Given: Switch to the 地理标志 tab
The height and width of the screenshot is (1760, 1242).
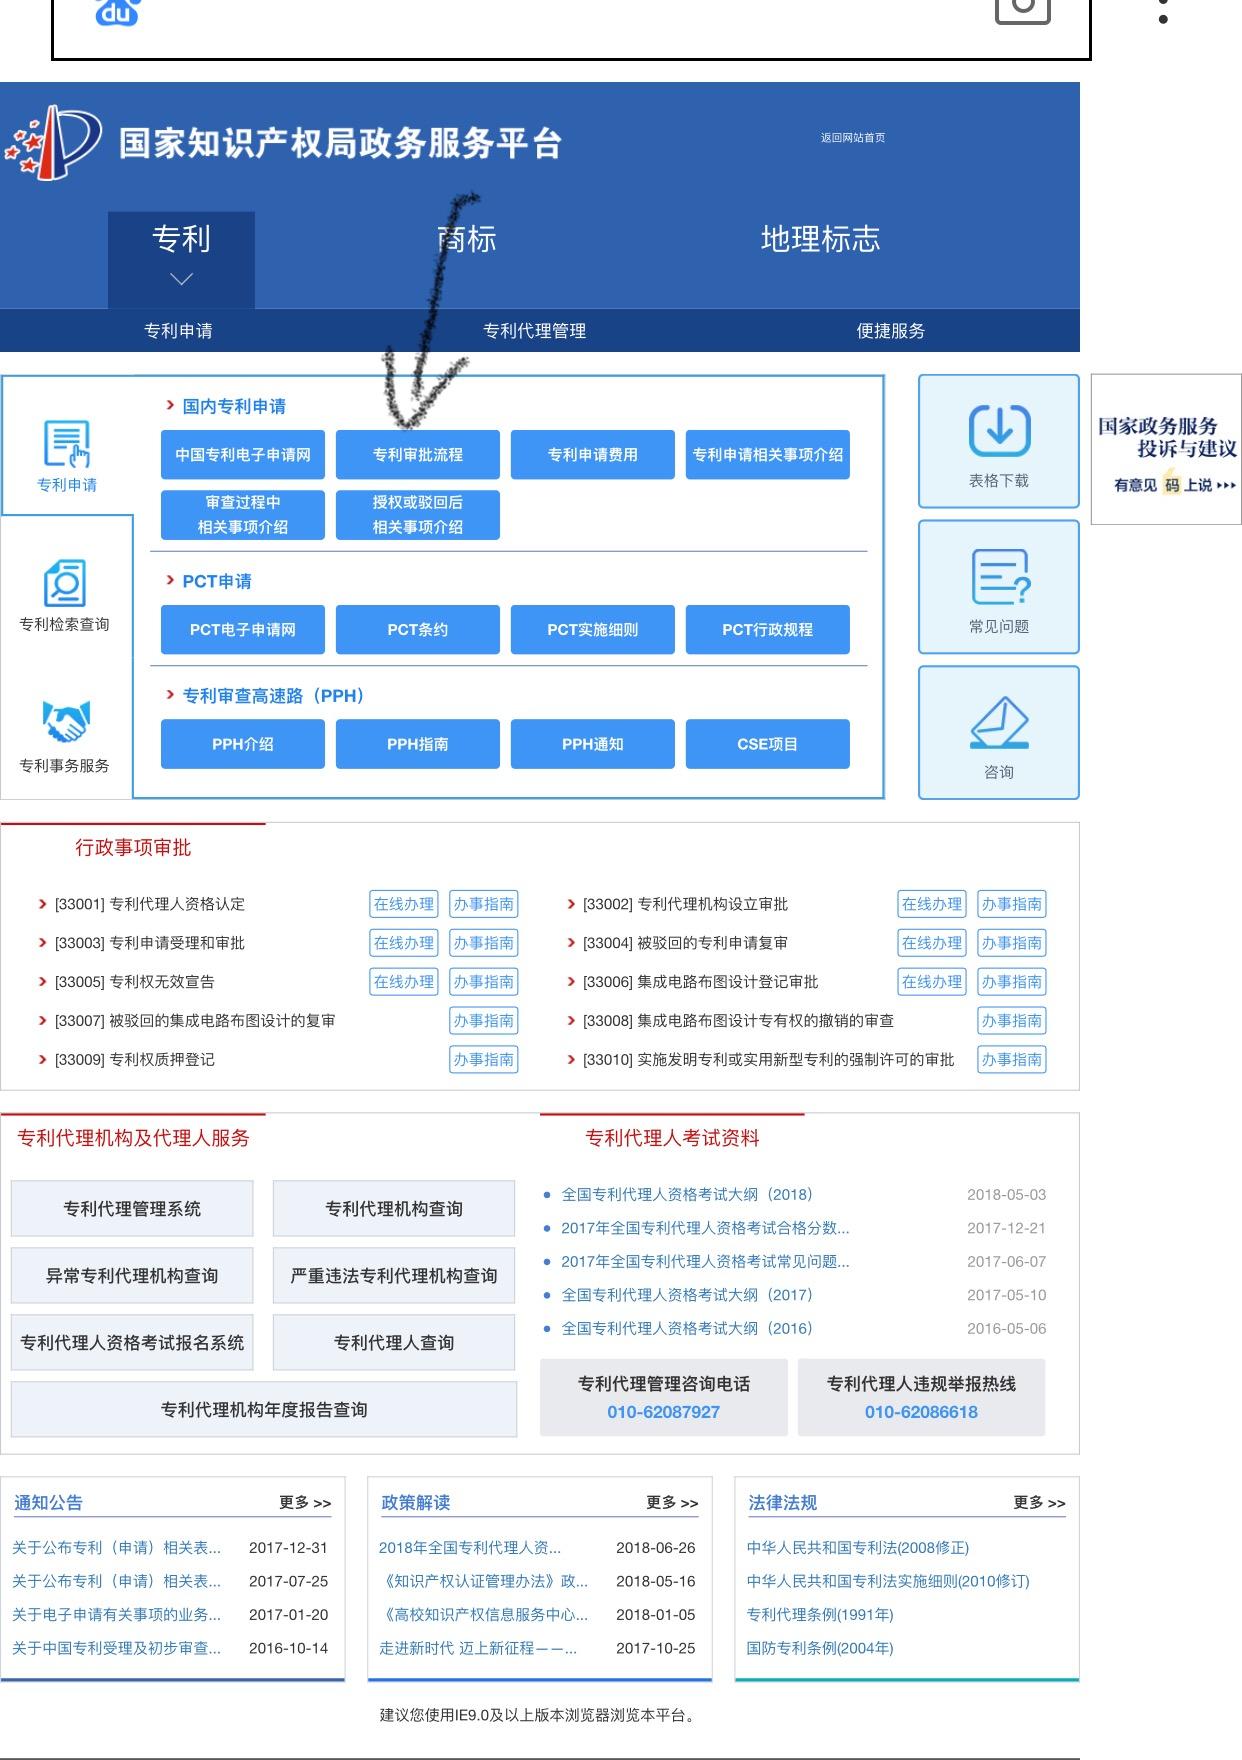Looking at the screenshot, I should (x=820, y=239).
